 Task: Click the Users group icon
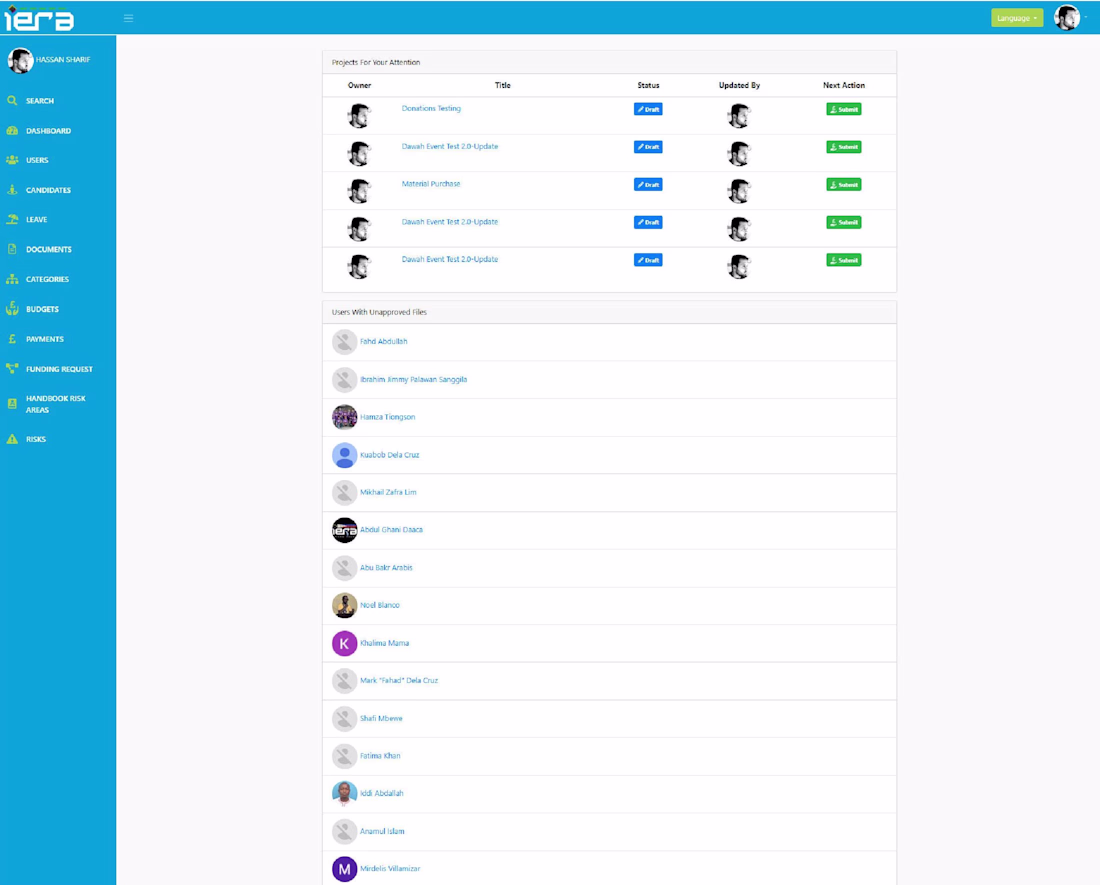[12, 160]
